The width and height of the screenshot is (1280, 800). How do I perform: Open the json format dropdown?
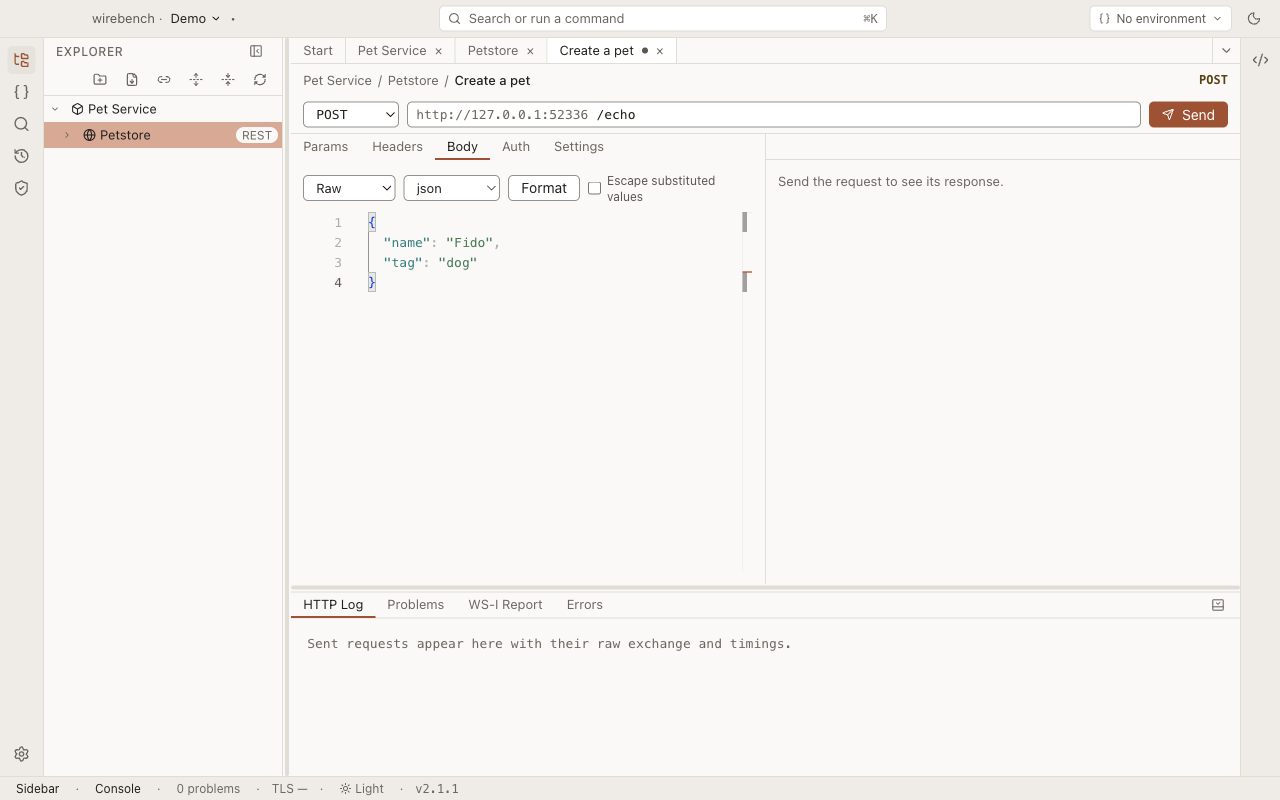pyautogui.click(x=452, y=188)
